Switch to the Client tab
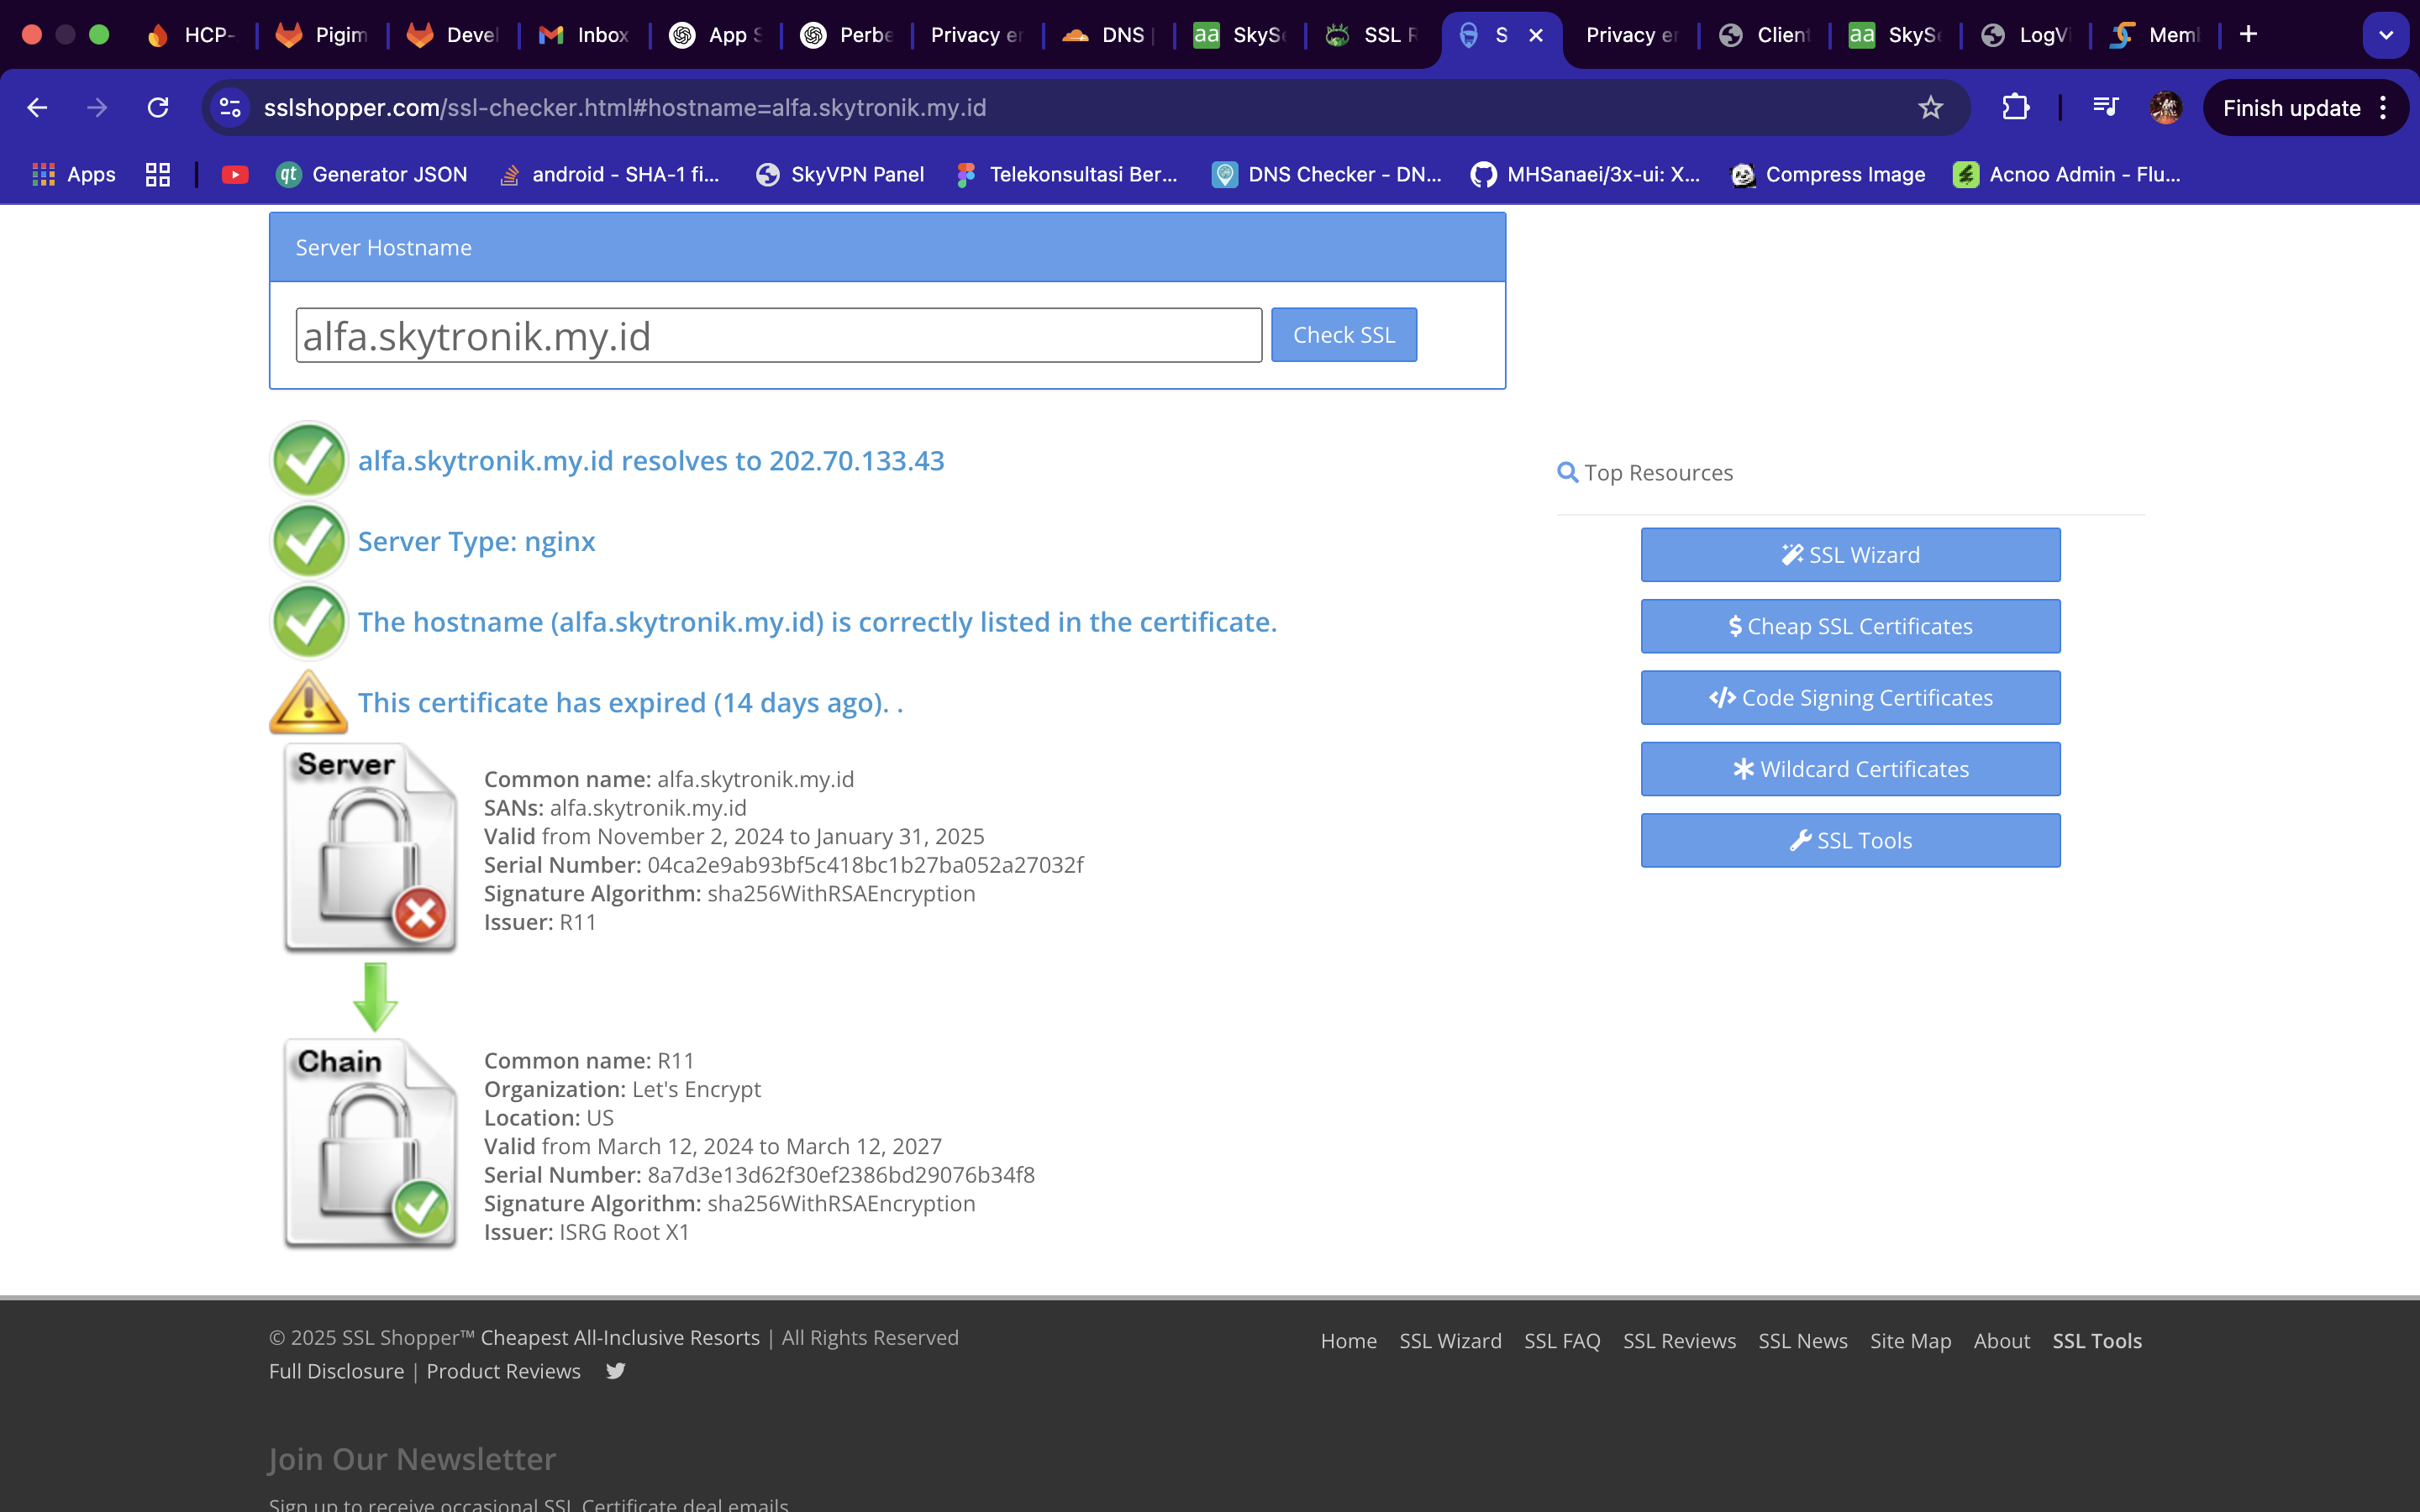The width and height of the screenshot is (2420, 1512). click(x=1765, y=35)
